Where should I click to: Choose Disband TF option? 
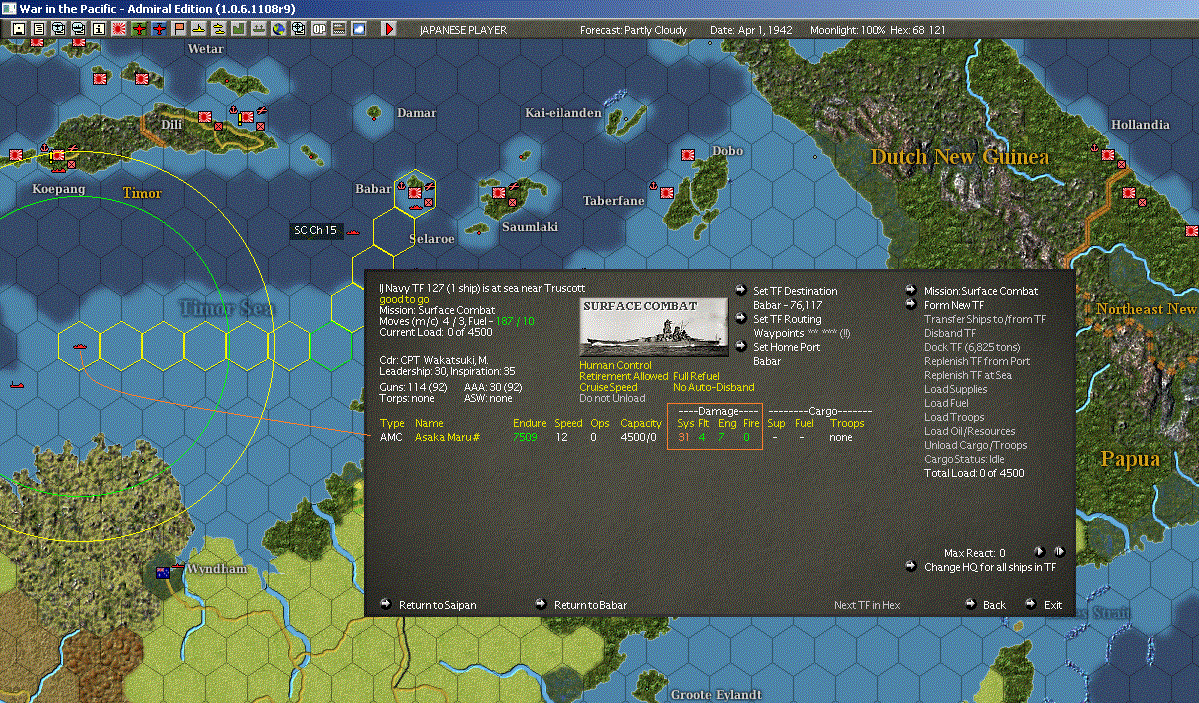pyautogui.click(x=950, y=333)
